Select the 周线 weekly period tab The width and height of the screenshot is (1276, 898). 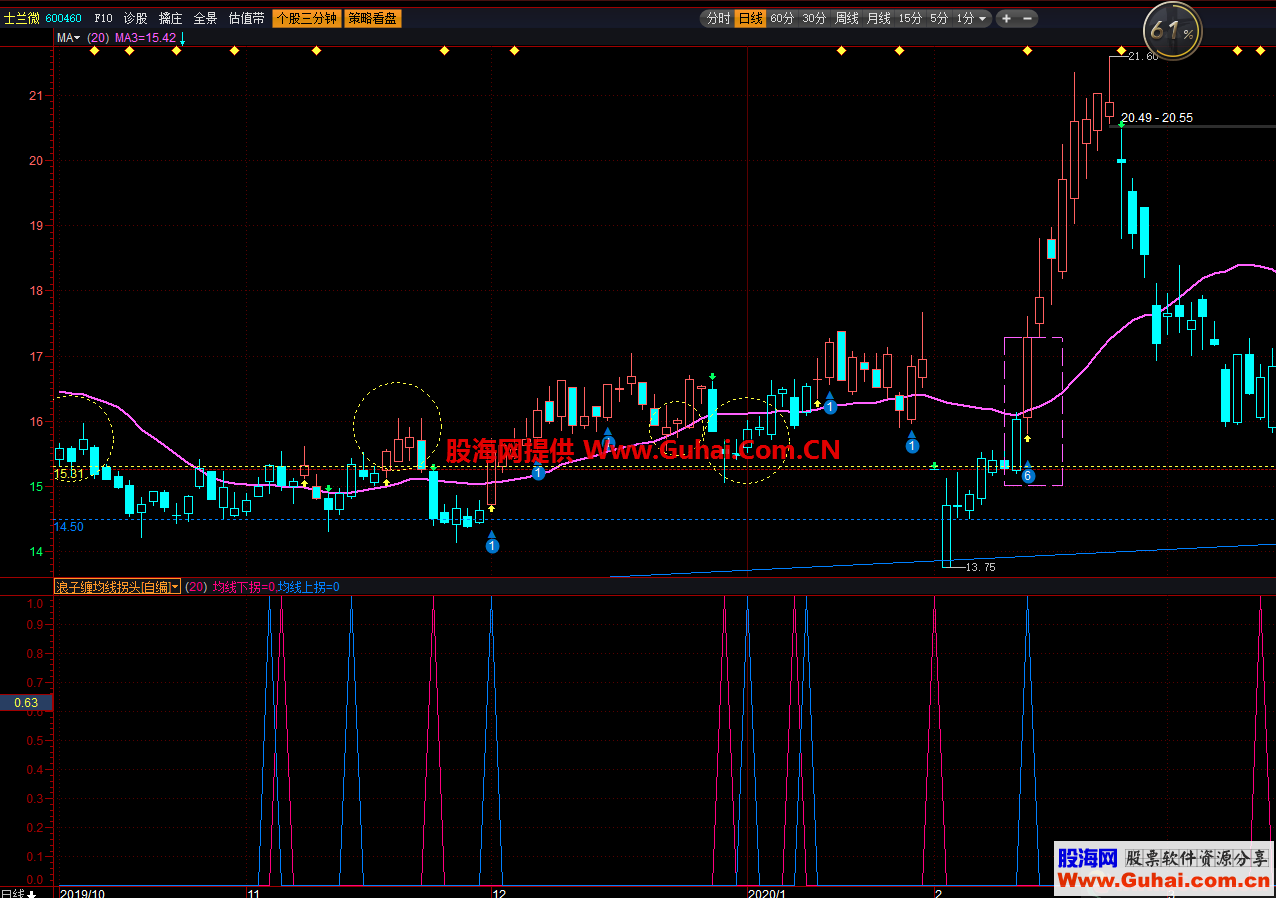click(x=846, y=18)
